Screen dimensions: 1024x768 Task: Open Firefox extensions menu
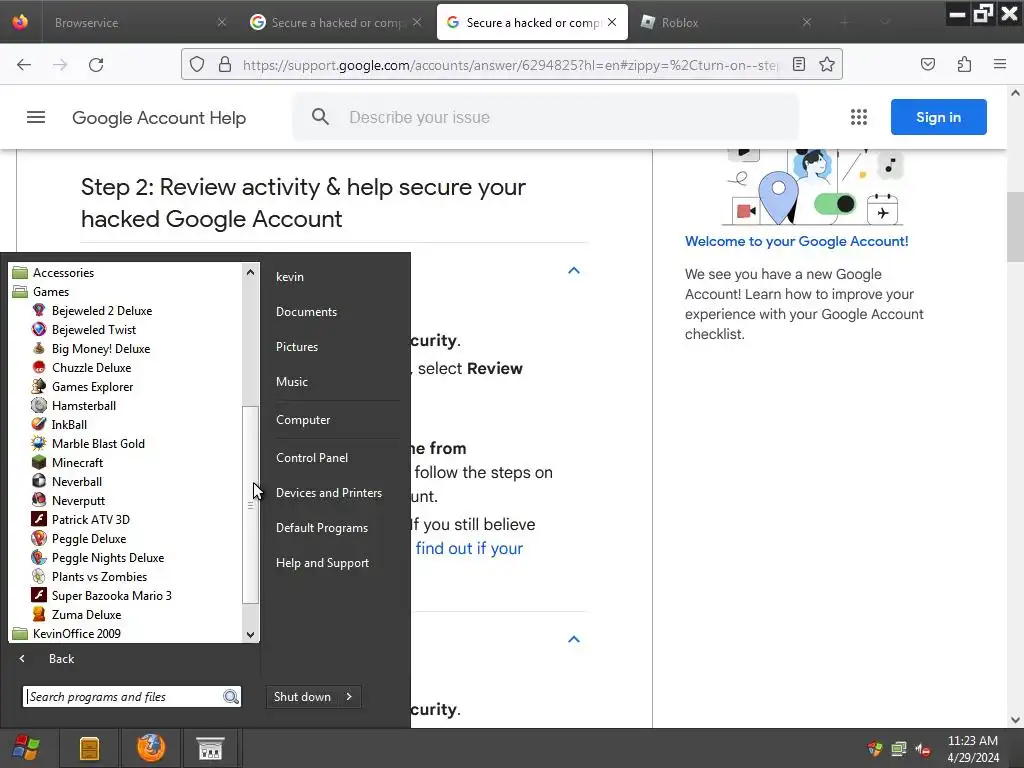964,64
